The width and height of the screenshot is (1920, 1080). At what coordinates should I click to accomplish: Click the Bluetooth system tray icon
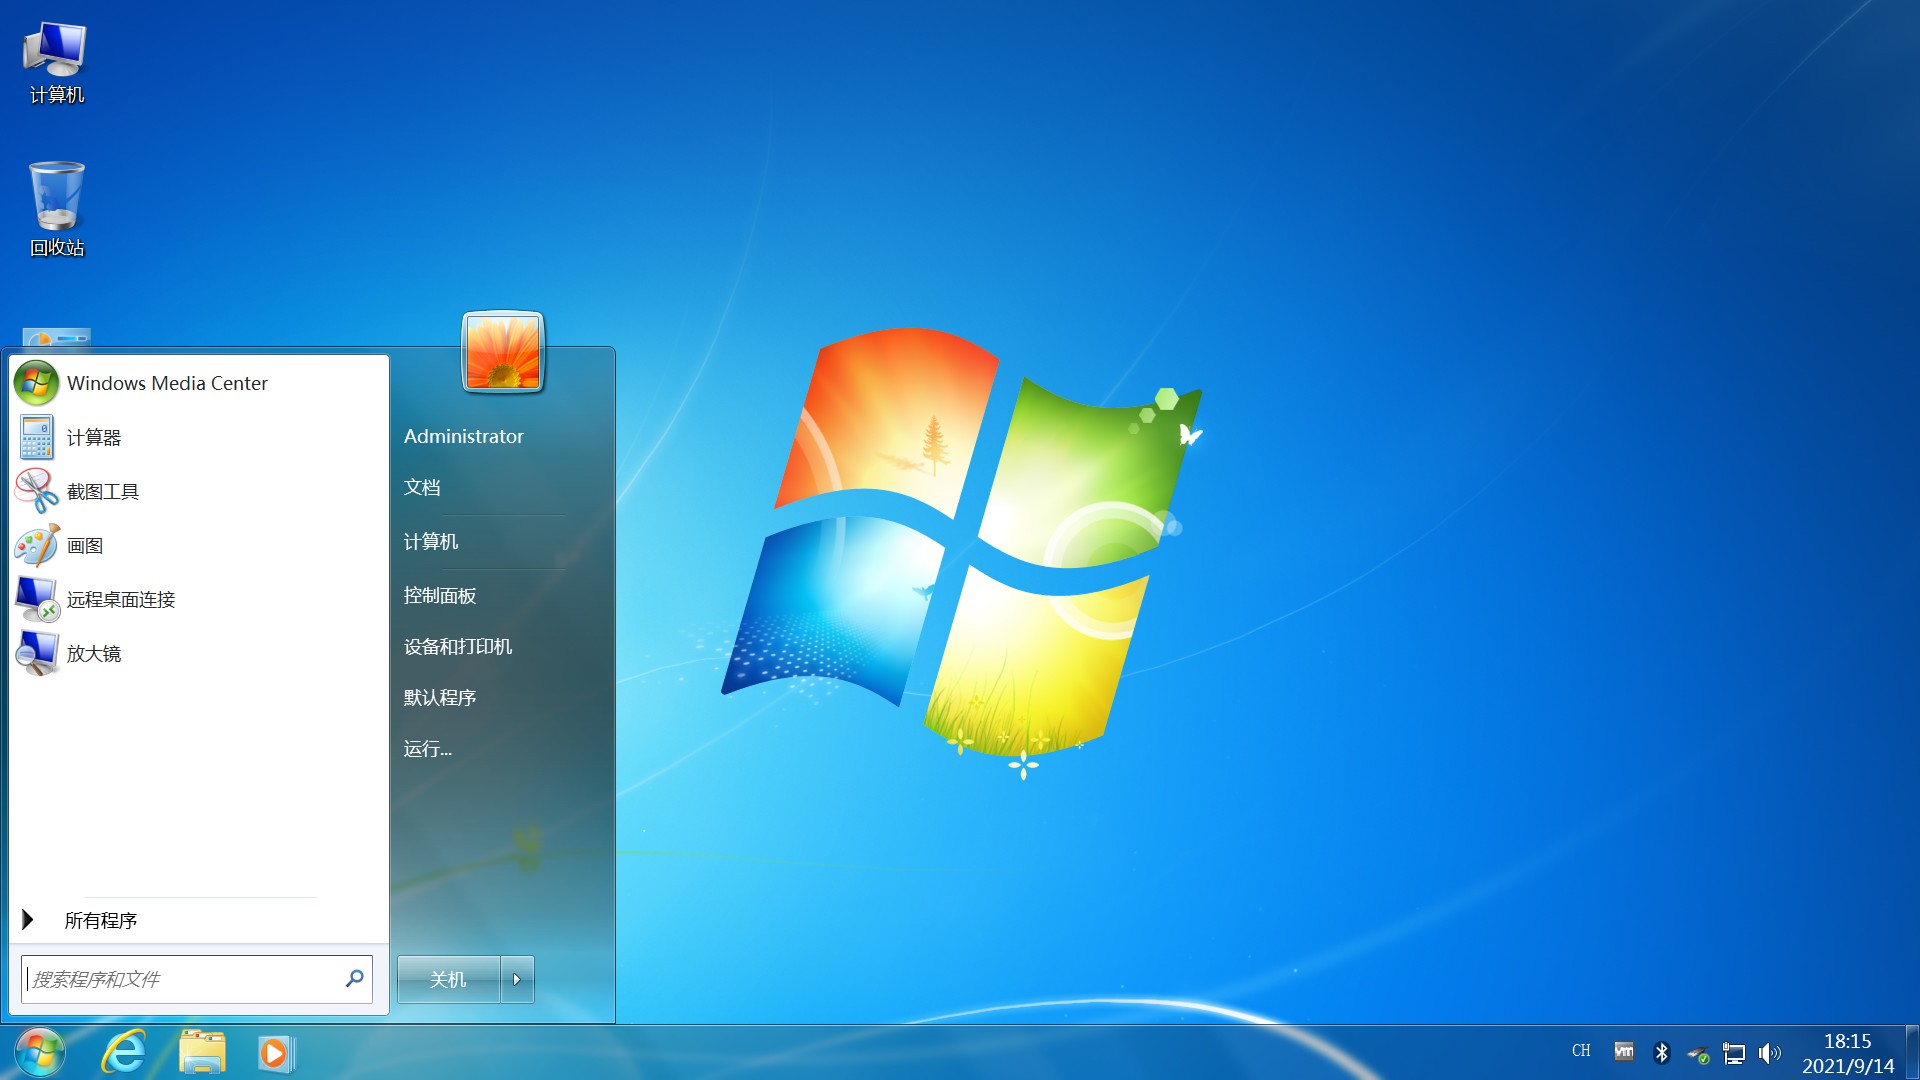tap(1662, 1054)
